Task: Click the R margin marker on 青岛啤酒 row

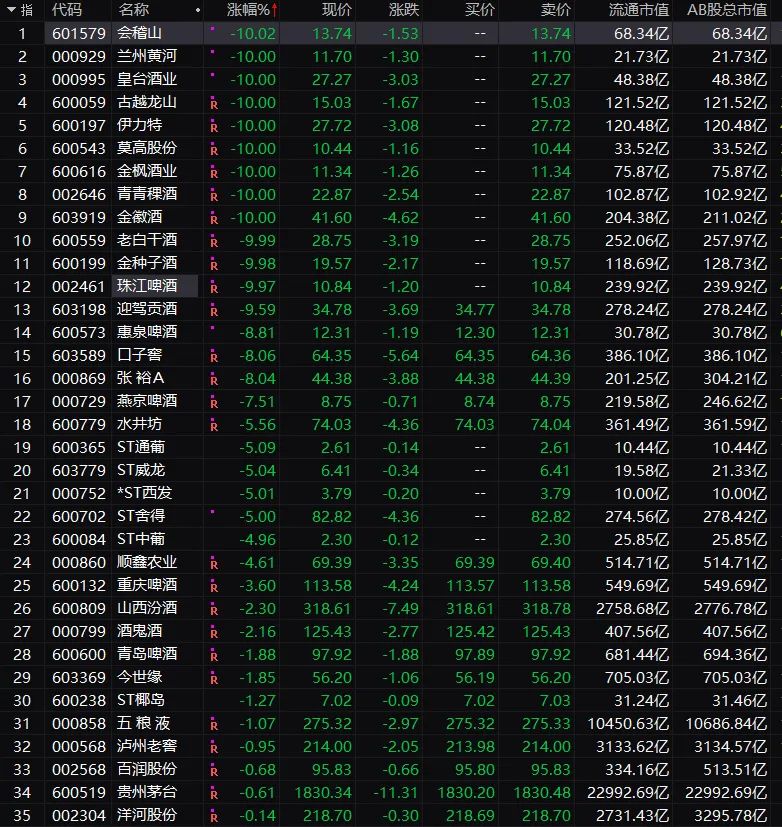Action: coord(214,656)
